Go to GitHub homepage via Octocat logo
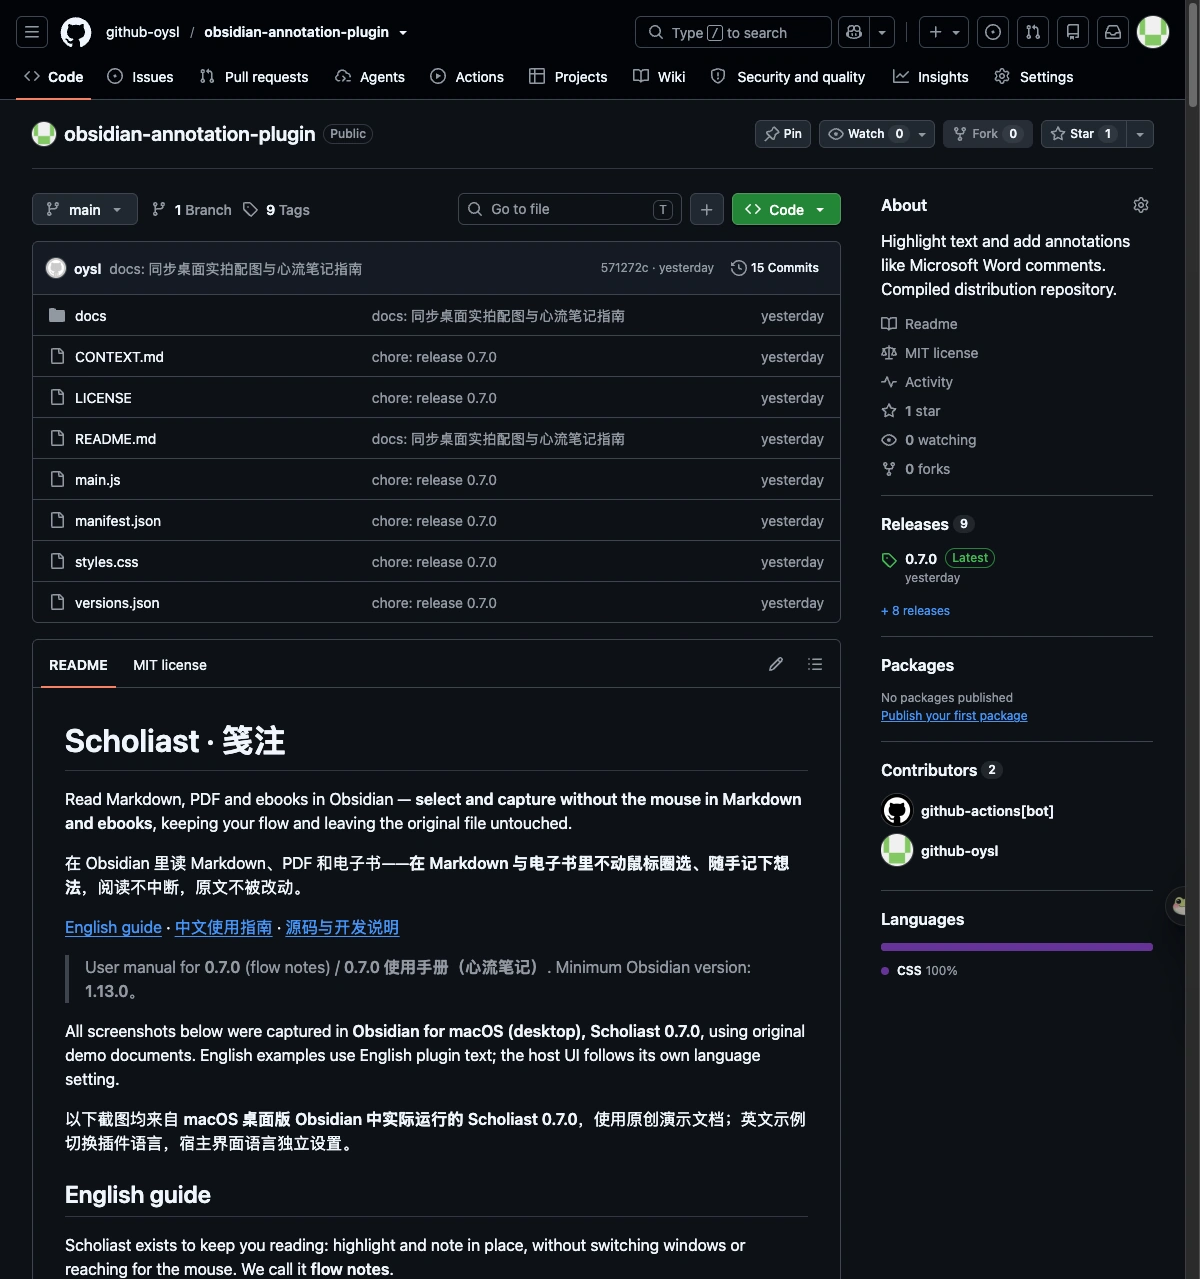The image size is (1200, 1279). pyautogui.click(x=76, y=32)
